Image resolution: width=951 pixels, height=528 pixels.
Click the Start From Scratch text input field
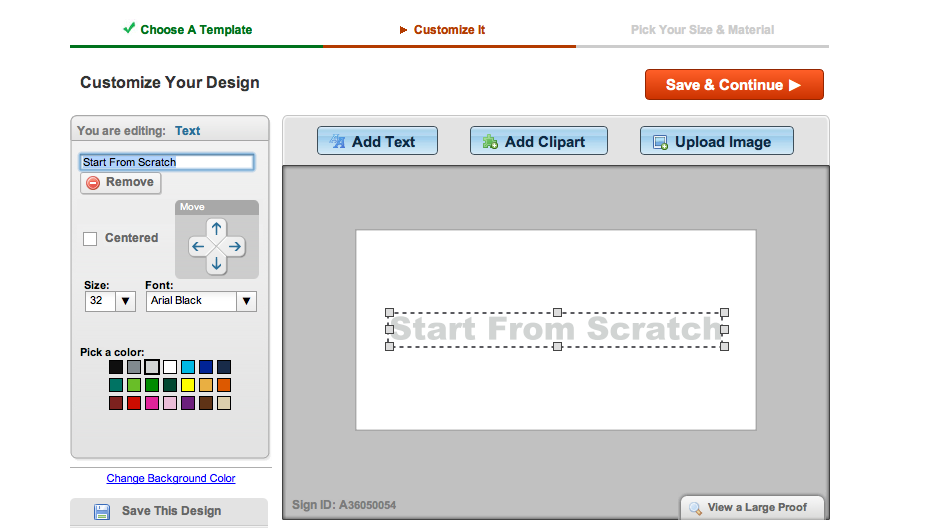click(x=166, y=162)
